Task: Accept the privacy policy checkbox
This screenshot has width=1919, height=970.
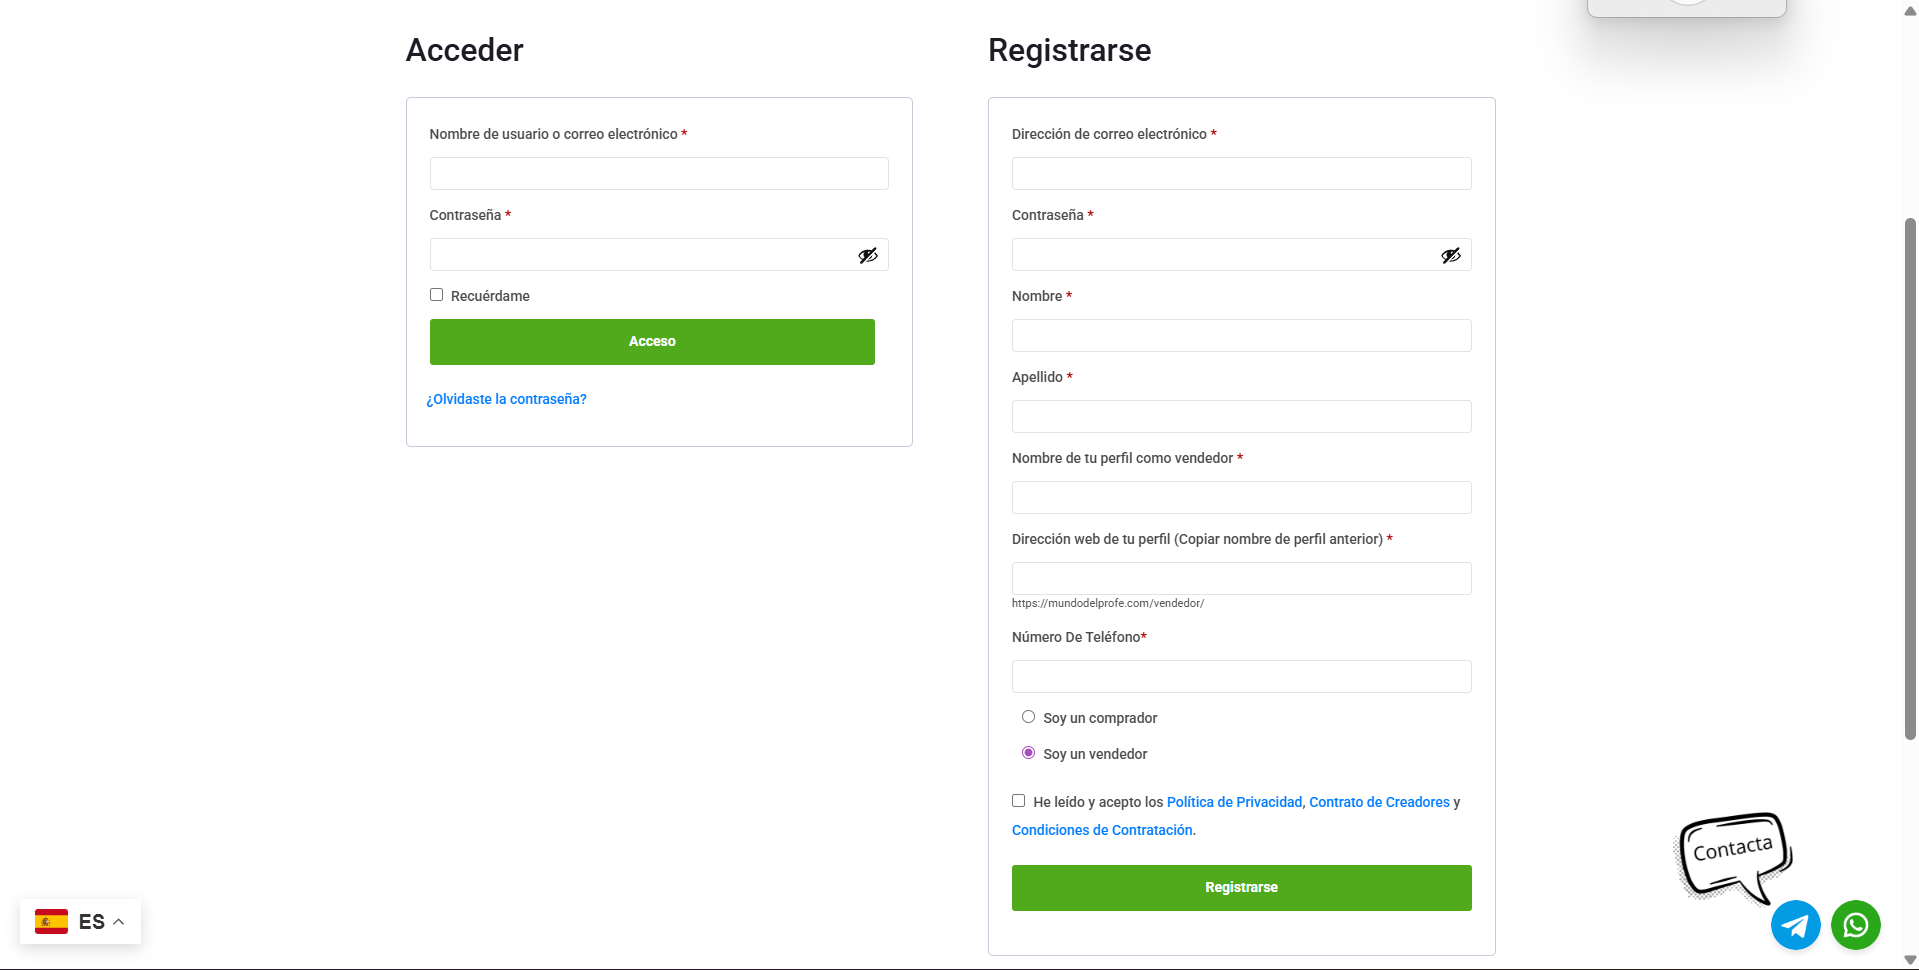Action: (1018, 801)
